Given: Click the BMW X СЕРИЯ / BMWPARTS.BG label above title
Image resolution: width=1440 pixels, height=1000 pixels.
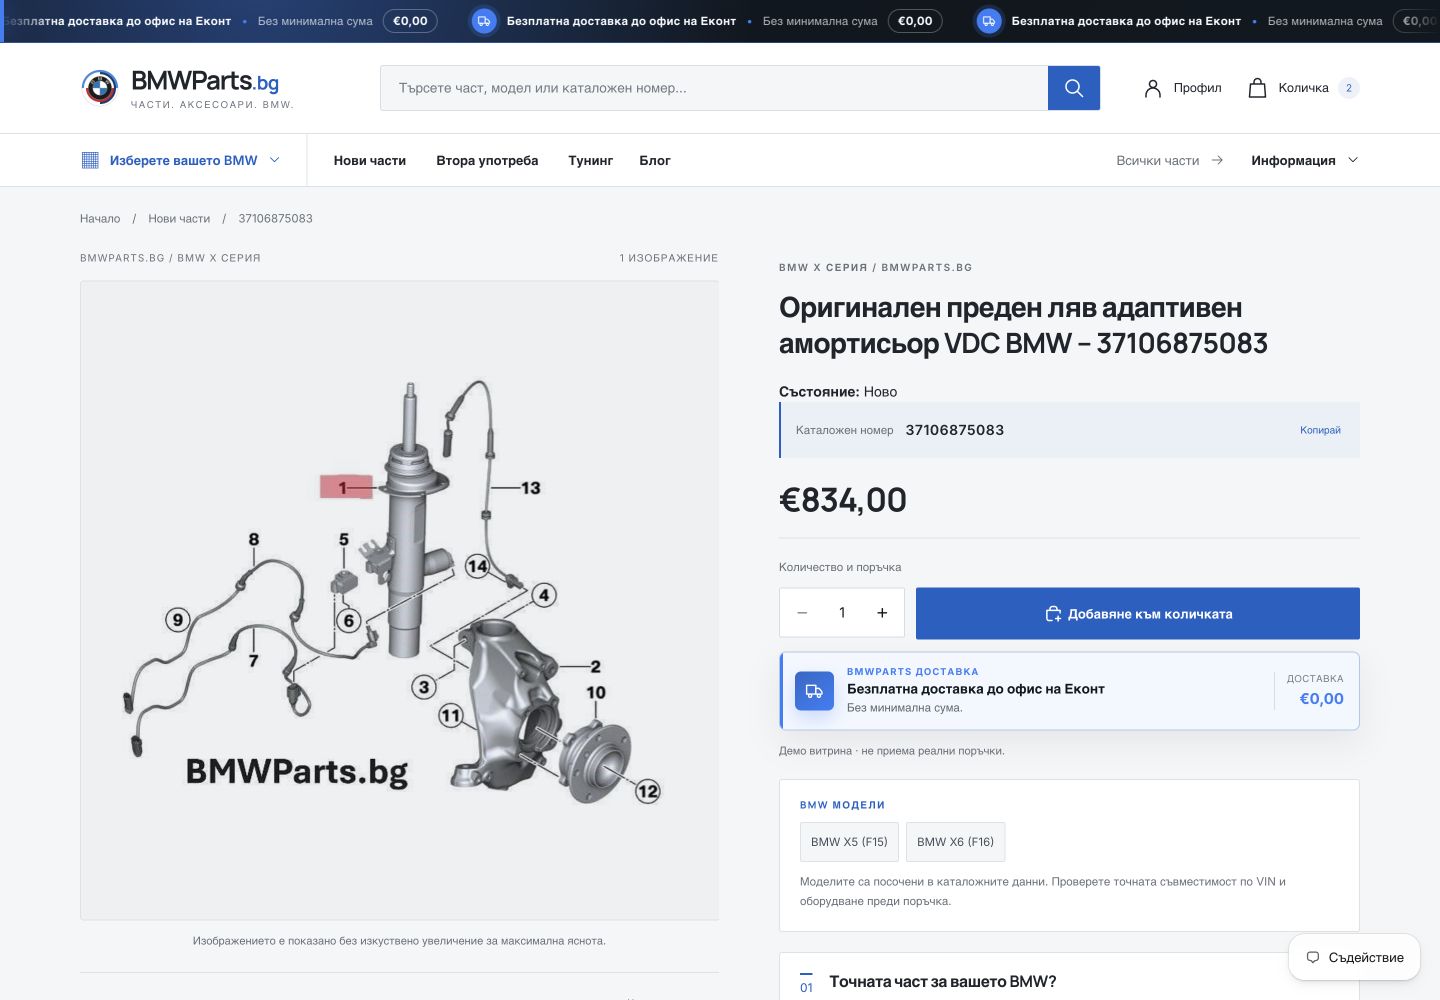Looking at the screenshot, I should (876, 268).
